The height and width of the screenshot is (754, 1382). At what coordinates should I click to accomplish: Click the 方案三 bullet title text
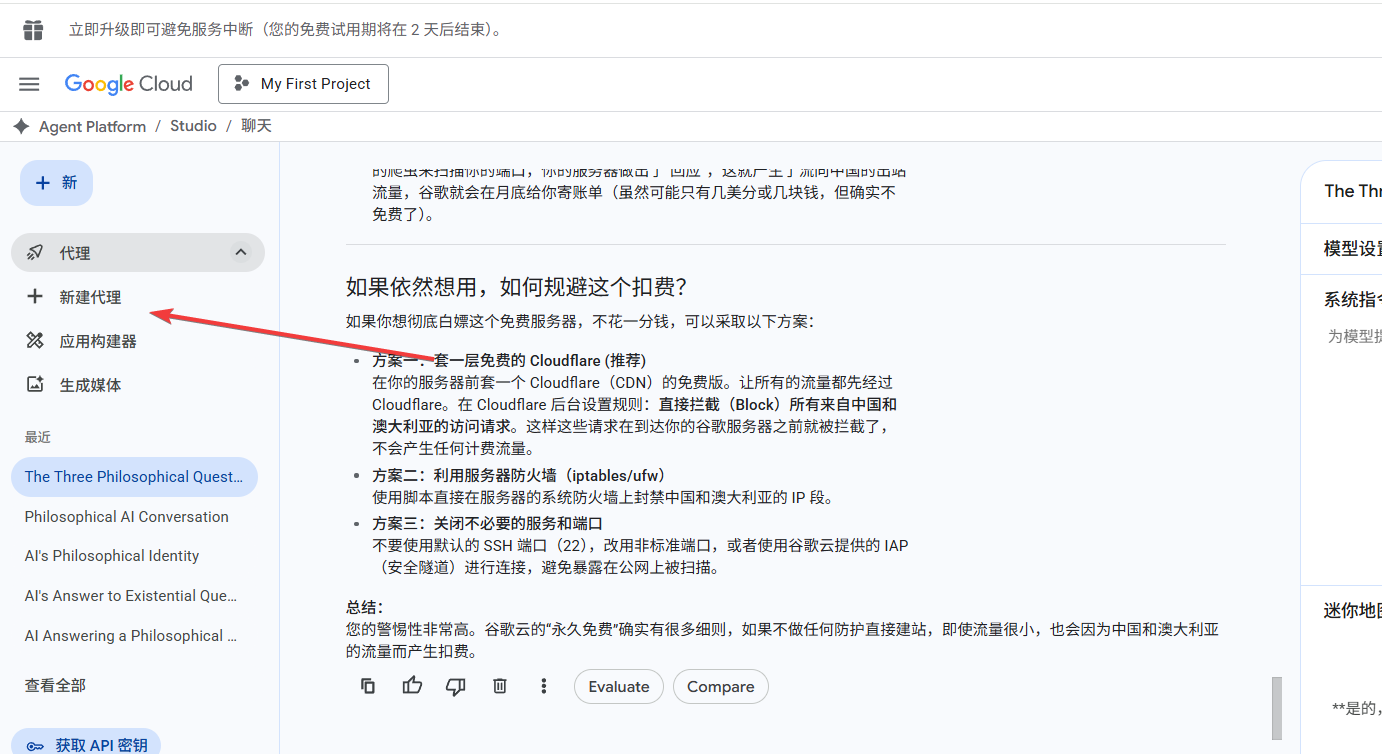point(488,524)
